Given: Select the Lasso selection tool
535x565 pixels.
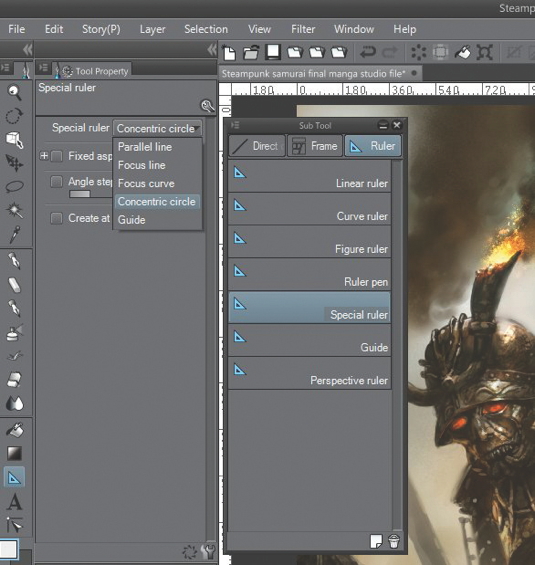Looking at the screenshot, I should 14,186.
